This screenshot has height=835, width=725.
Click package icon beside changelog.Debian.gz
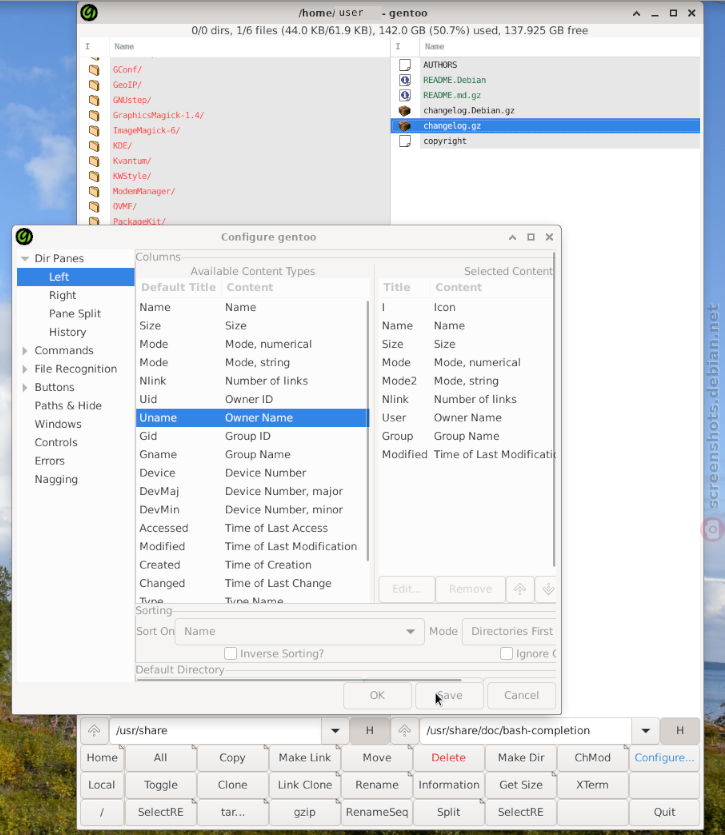tap(405, 111)
